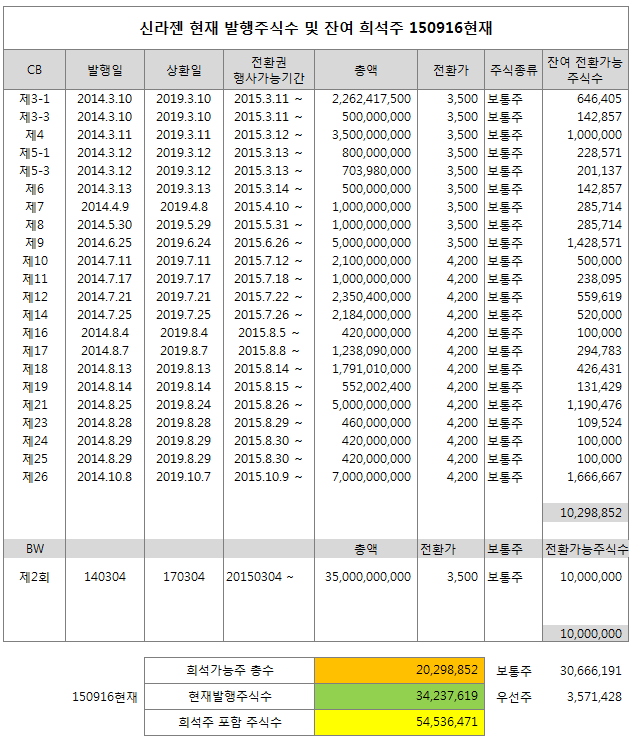Click the share count '1,428,571'

(x=594, y=243)
